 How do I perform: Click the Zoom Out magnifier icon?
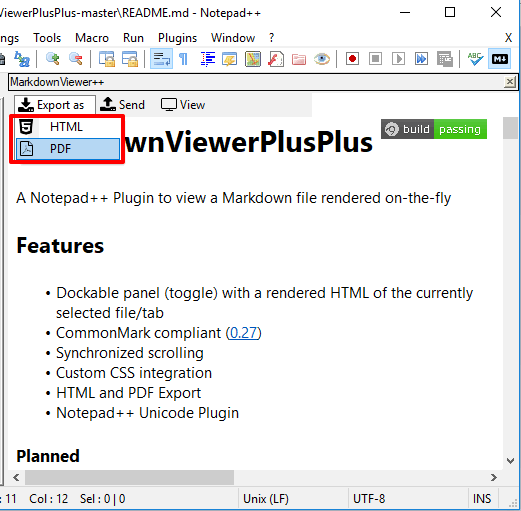[x=76, y=59]
